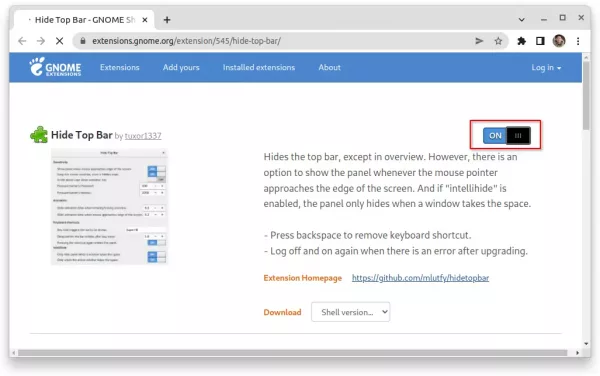
Task: Open the Extensions nav item
Action: click(119, 67)
